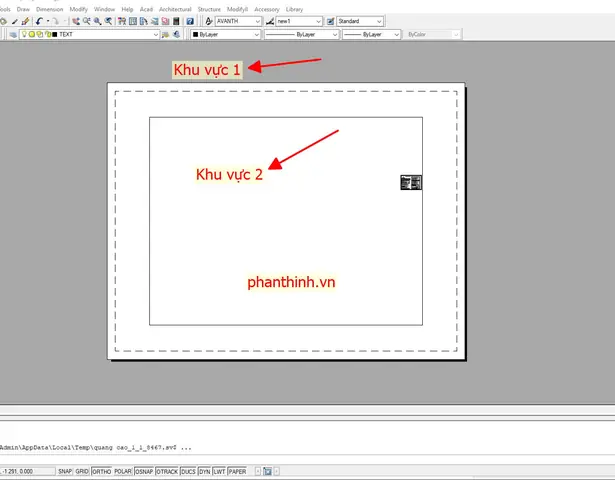The width and height of the screenshot is (615, 480).
Task: Click the Help question mark icon
Action: click(x=190, y=21)
